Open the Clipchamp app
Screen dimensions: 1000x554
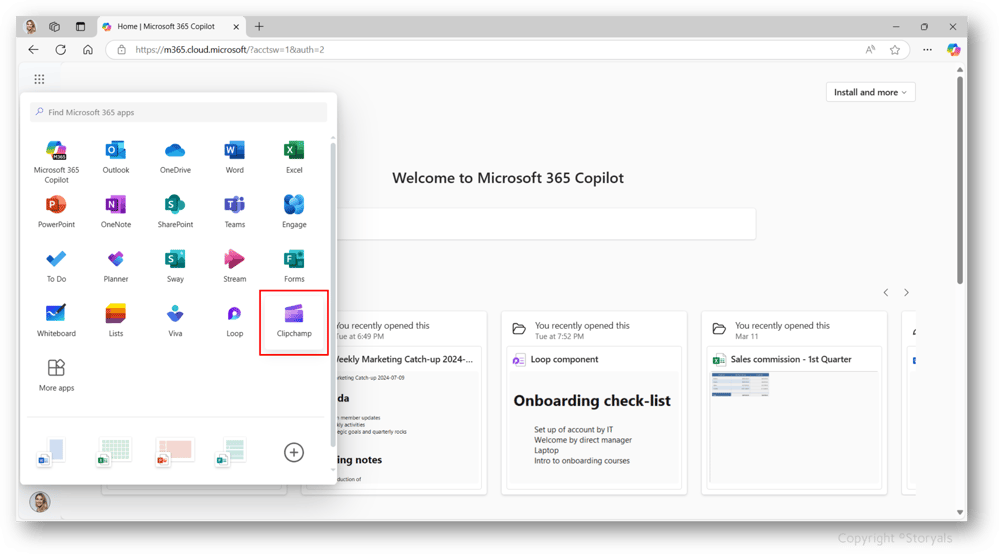[x=294, y=320]
